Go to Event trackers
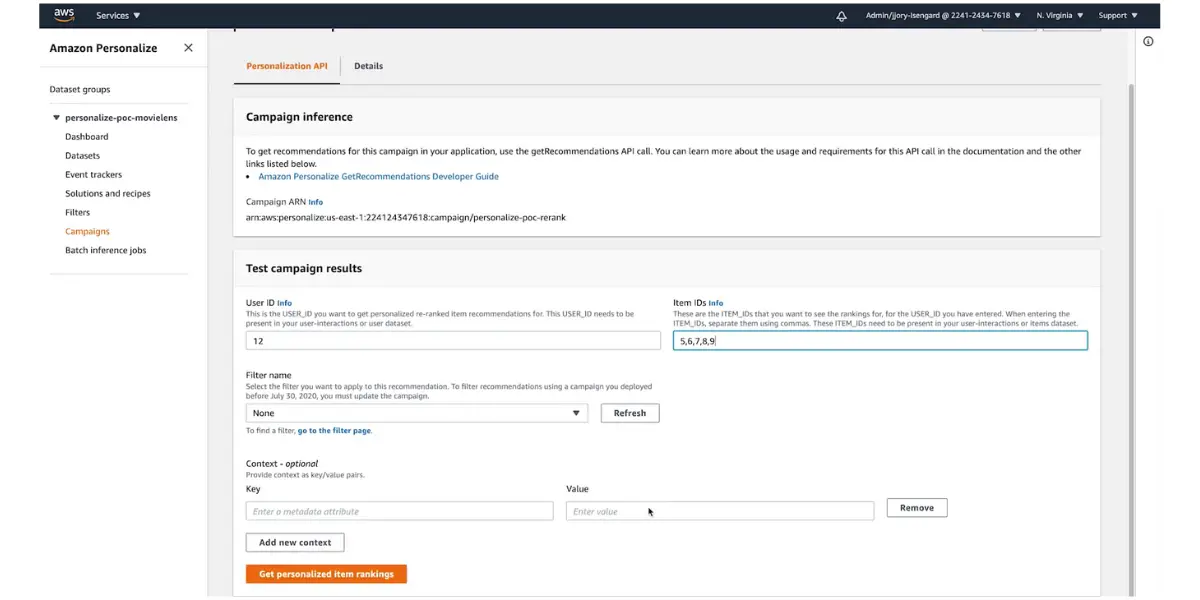Viewport: 1200px width, 600px height. [94, 175]
